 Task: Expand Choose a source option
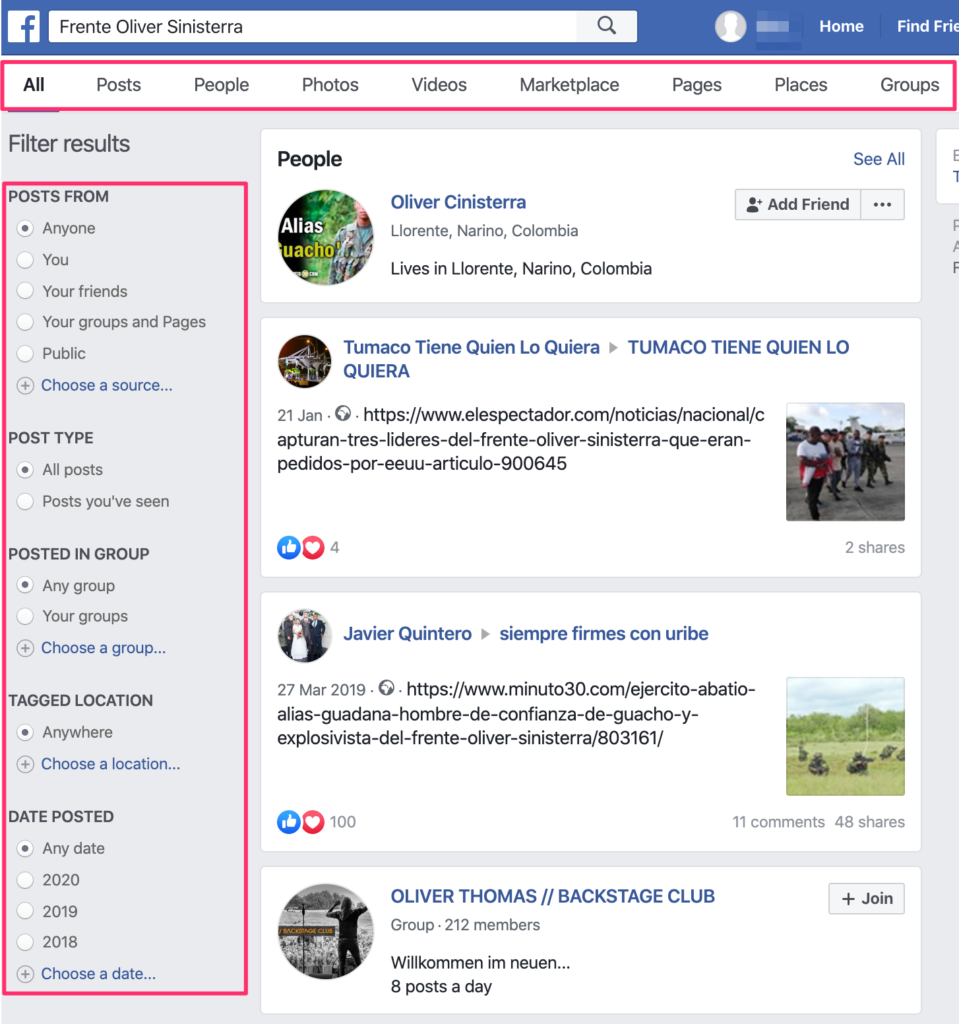pyautogui.click(x=106, y=385)
